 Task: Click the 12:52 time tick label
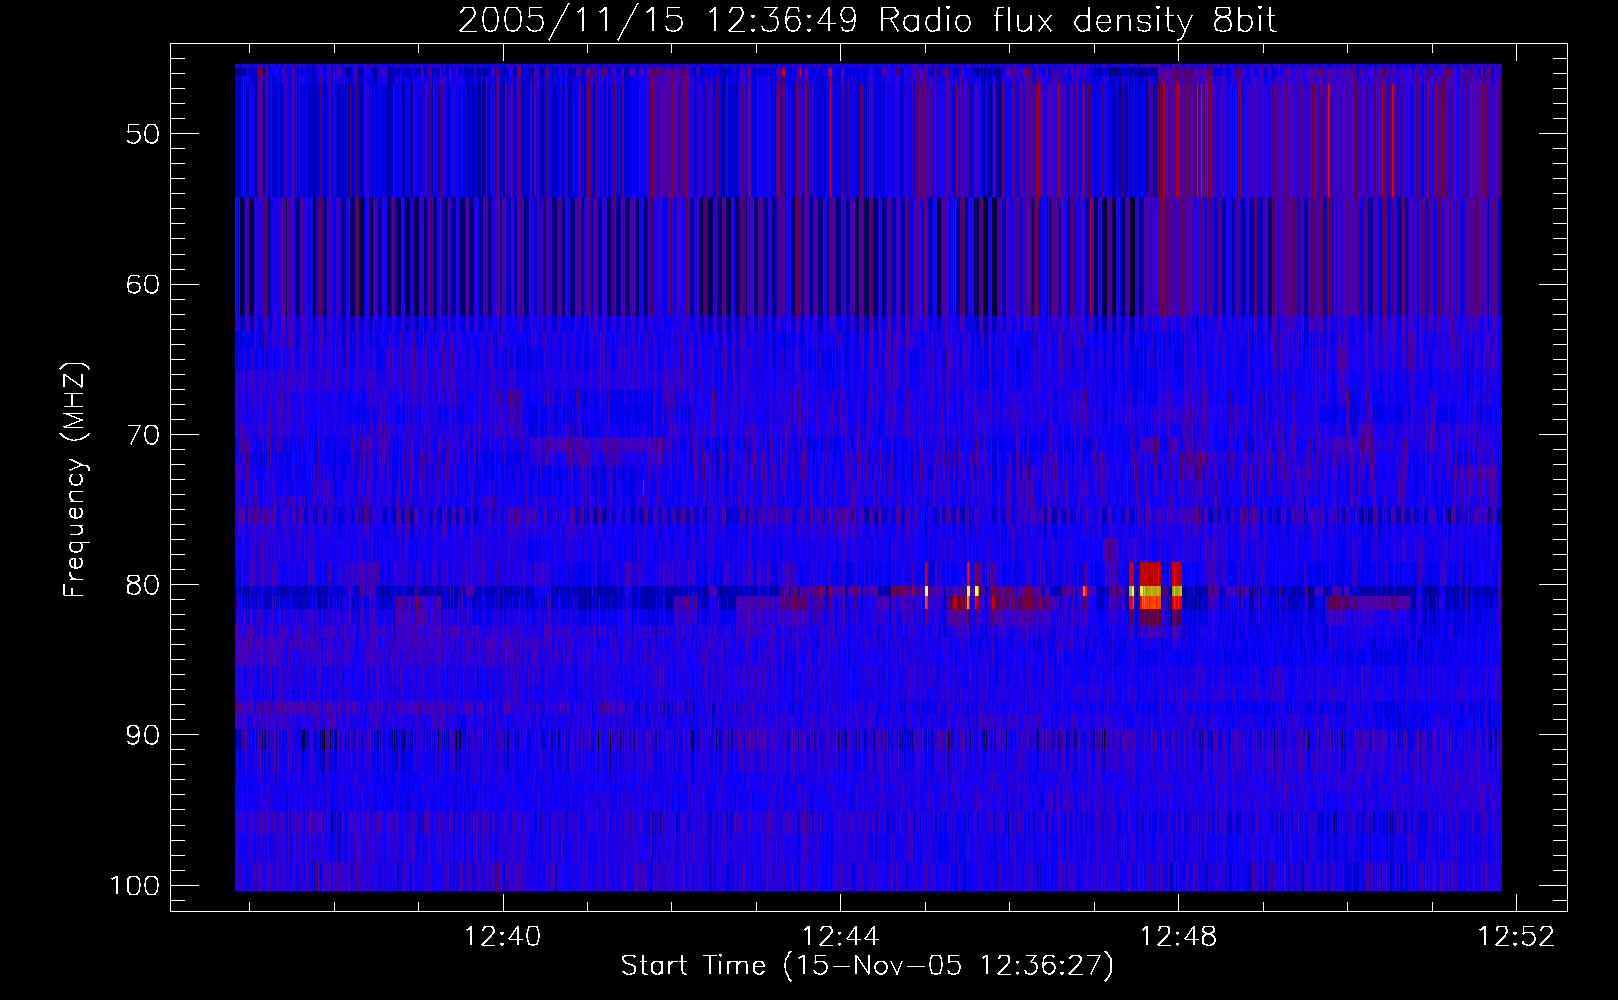point(1517,937)
